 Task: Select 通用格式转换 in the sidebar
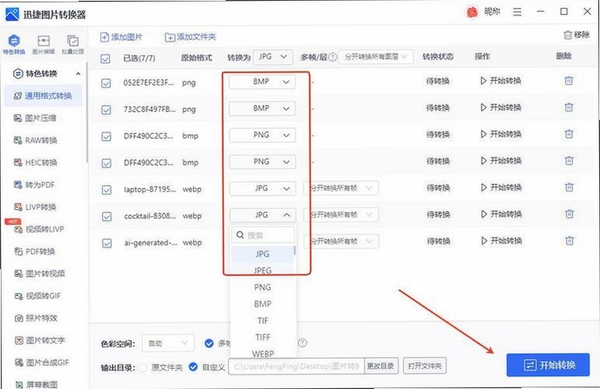[43, 96]
